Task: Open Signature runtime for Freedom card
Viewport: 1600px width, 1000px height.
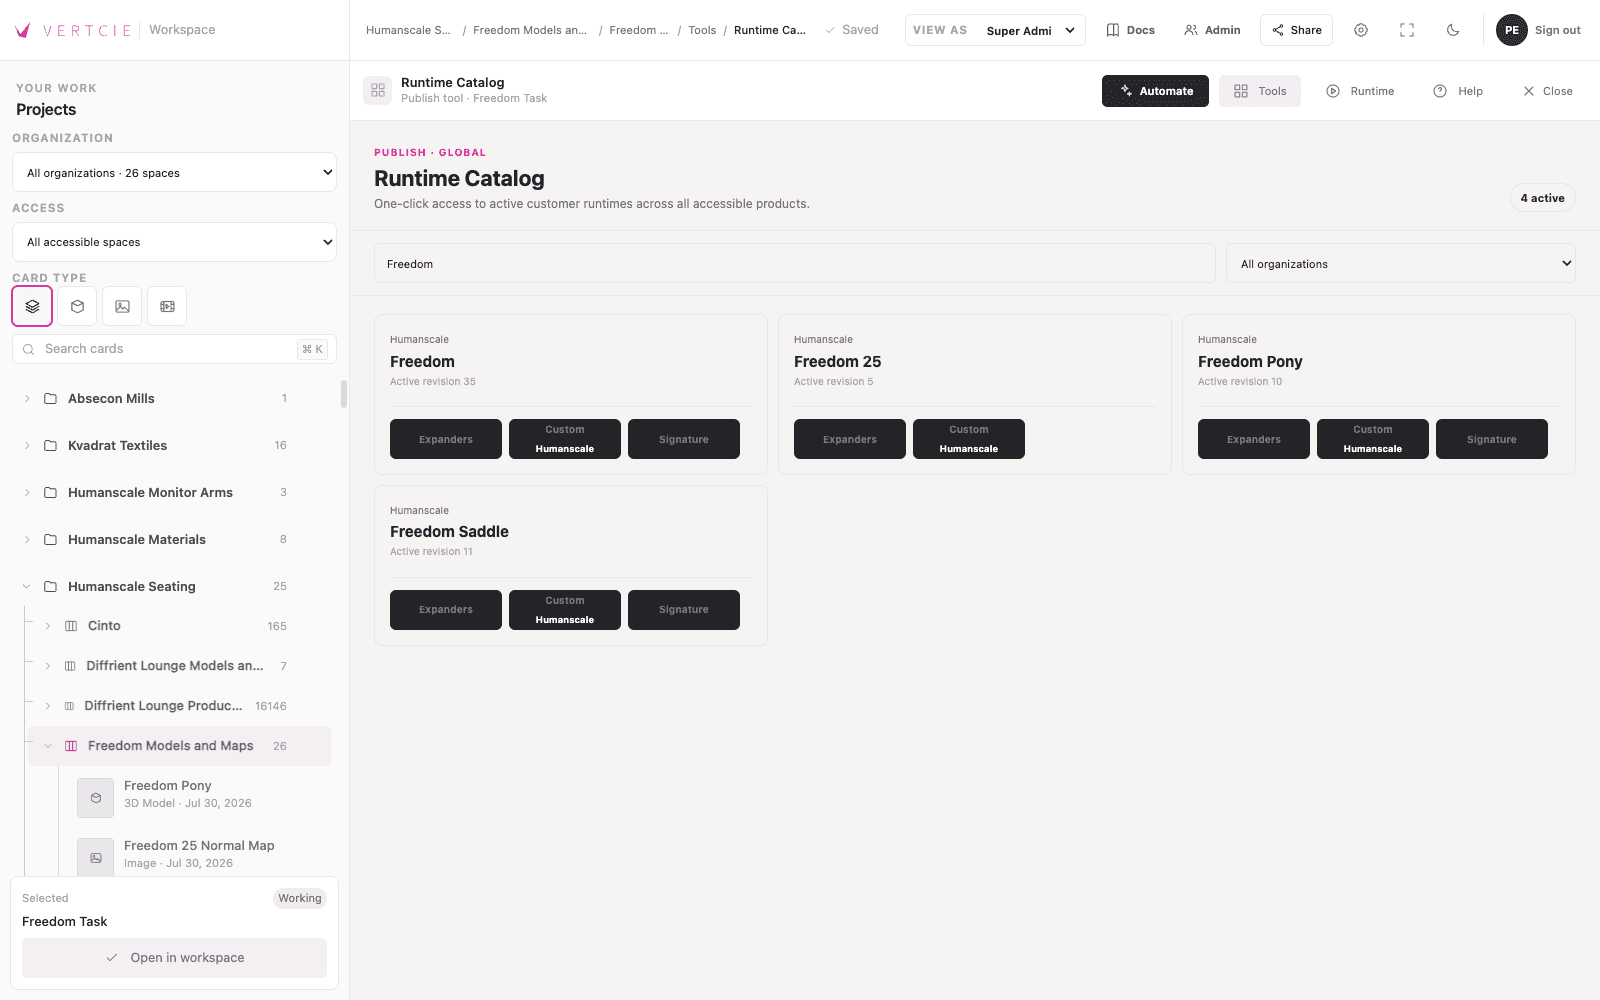Action: (x=684, y=439)
